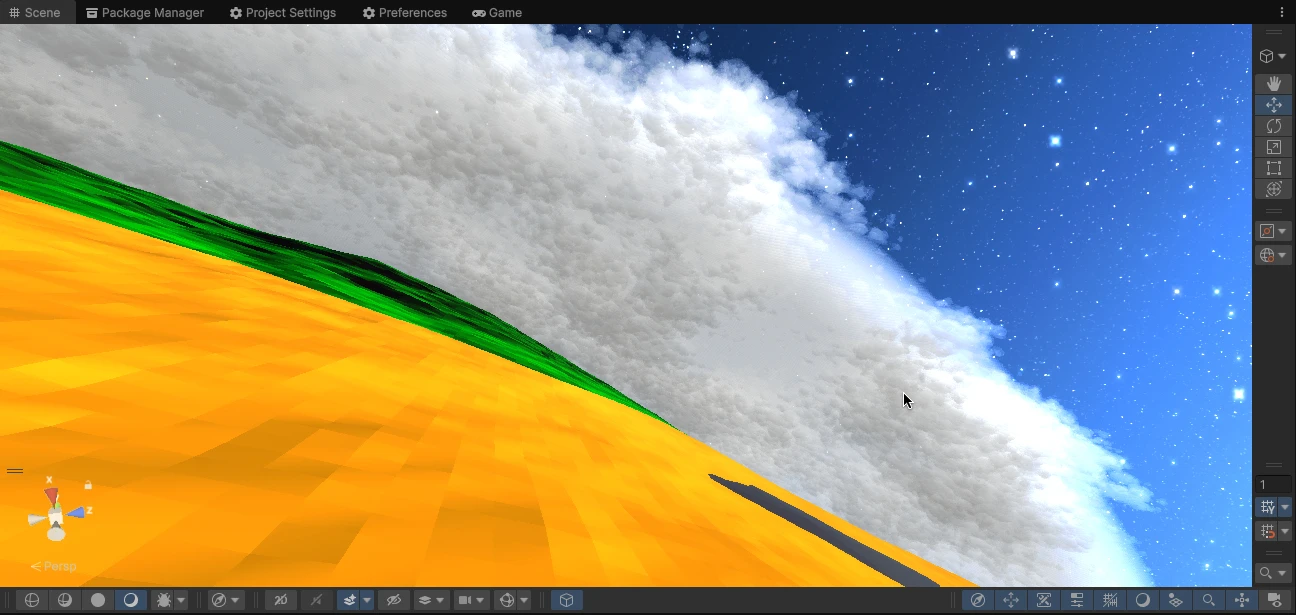This screenshot has width=1296, height=615.
Task: Select the Hand view tool
Action: [x=1273, y=84]
